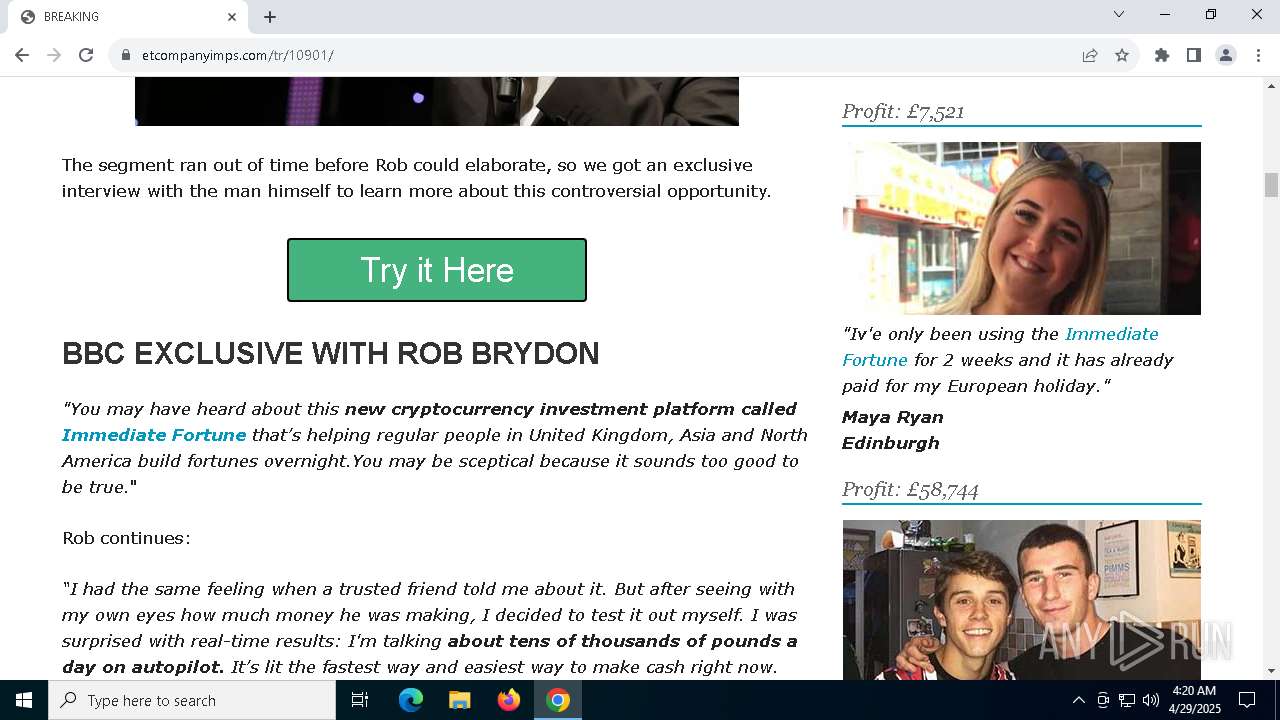Click the top article image

click(x=437, y=101)
